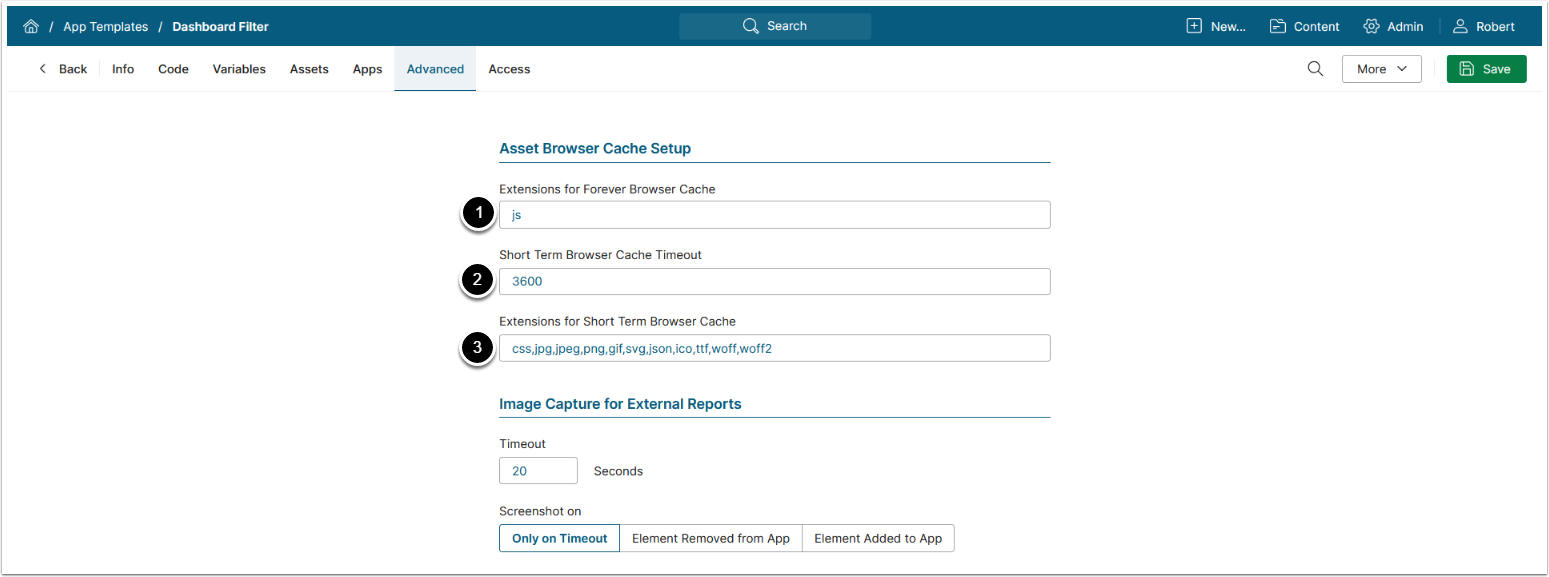Select Element Removed from App option
This screenshot has height=577, width=1549.
[711, 538]
